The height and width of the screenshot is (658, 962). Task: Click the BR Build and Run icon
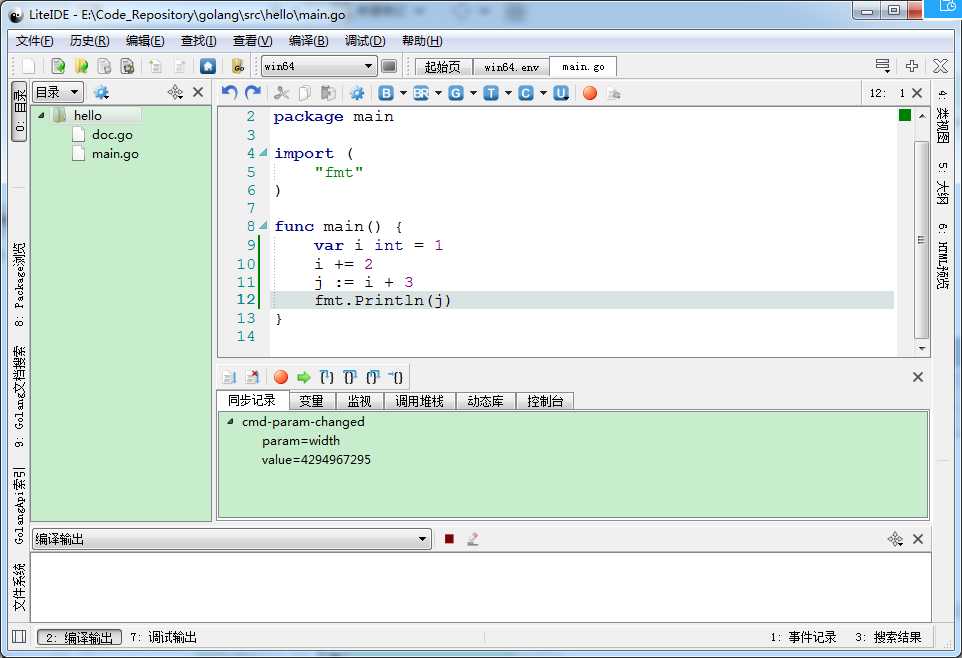421,93
